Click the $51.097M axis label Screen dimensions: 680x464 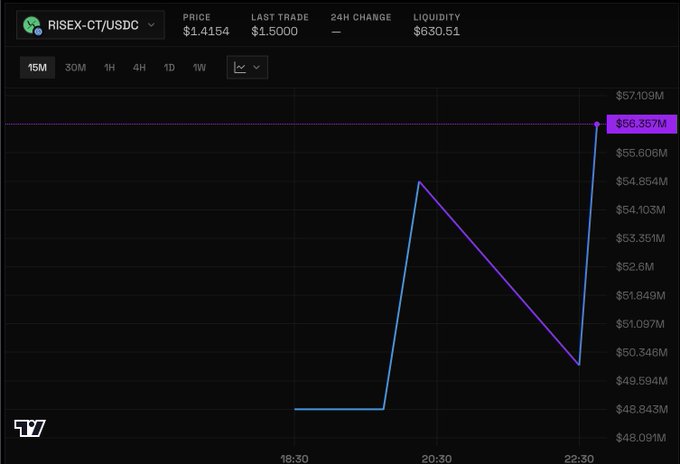click(640, 324)
